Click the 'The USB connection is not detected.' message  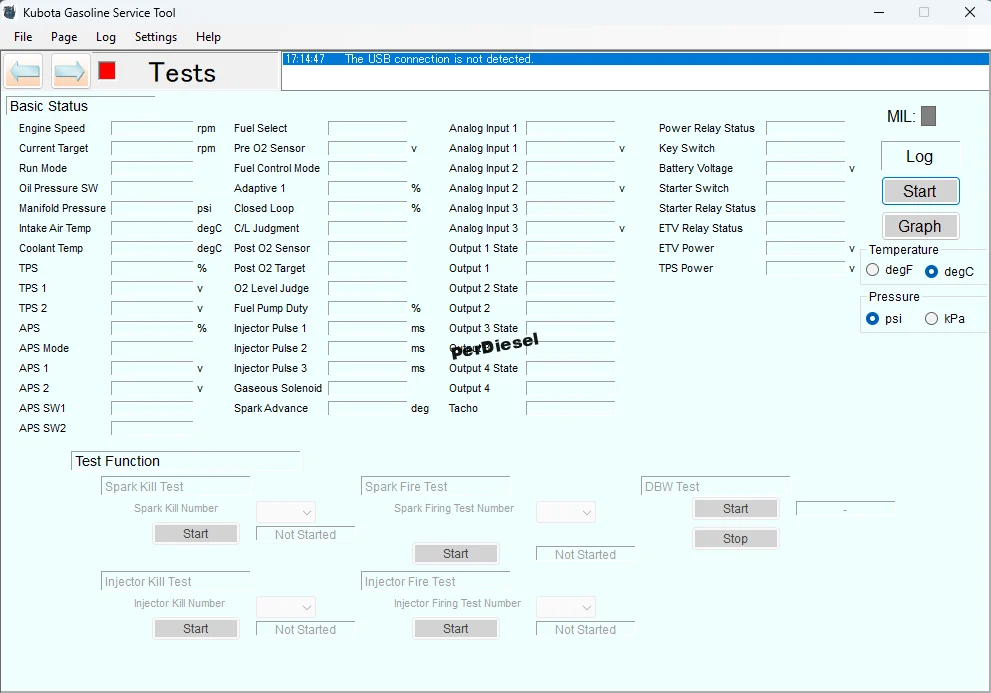tap(439, 59)
